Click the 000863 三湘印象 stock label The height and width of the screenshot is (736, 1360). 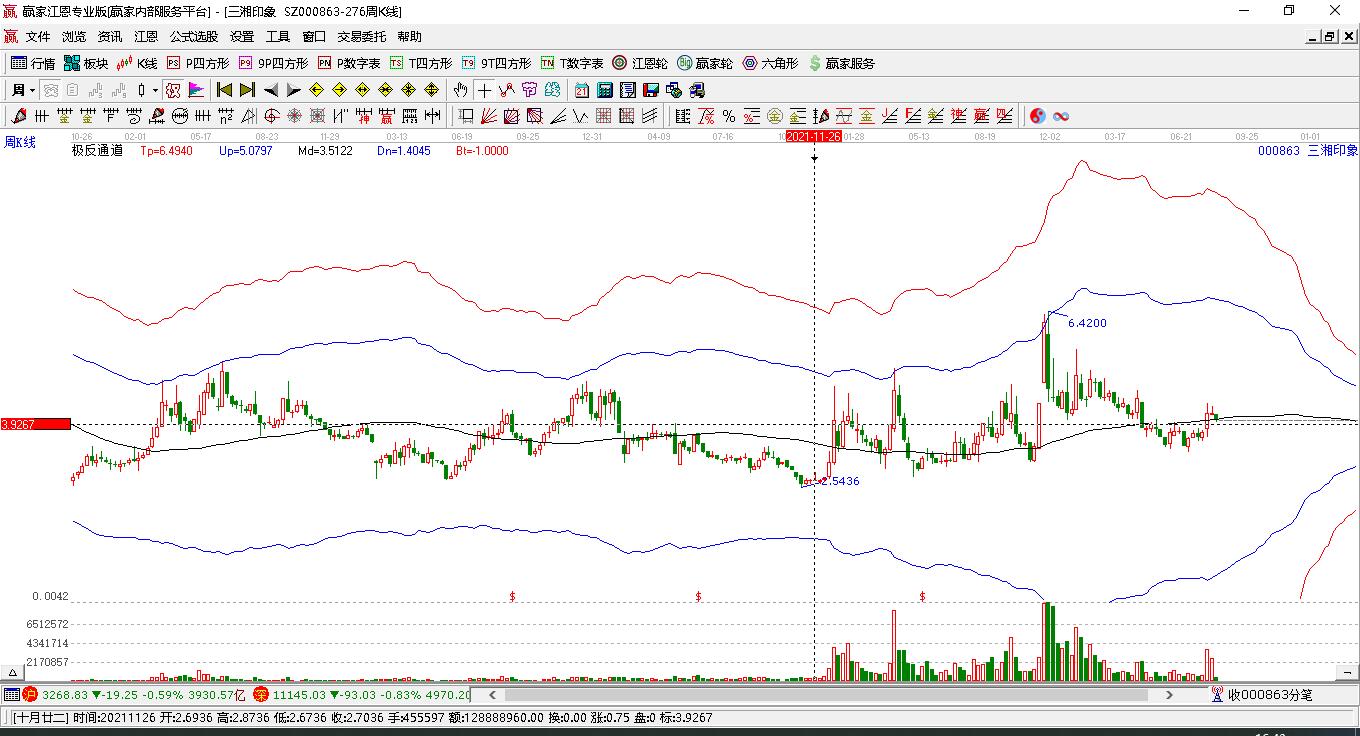click(1308, 151)
